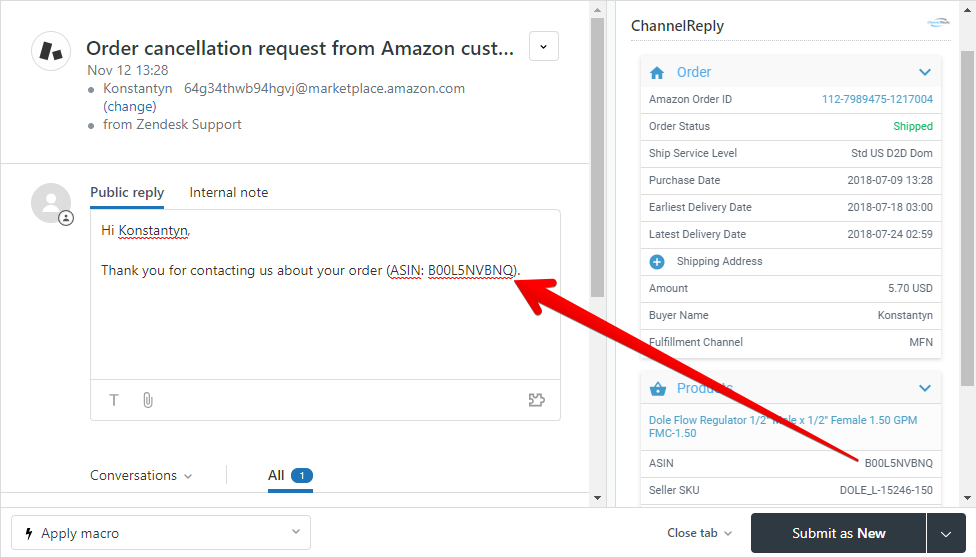Collapse the Products section chevron
The image size is (976, 557).
coord(924,388)
